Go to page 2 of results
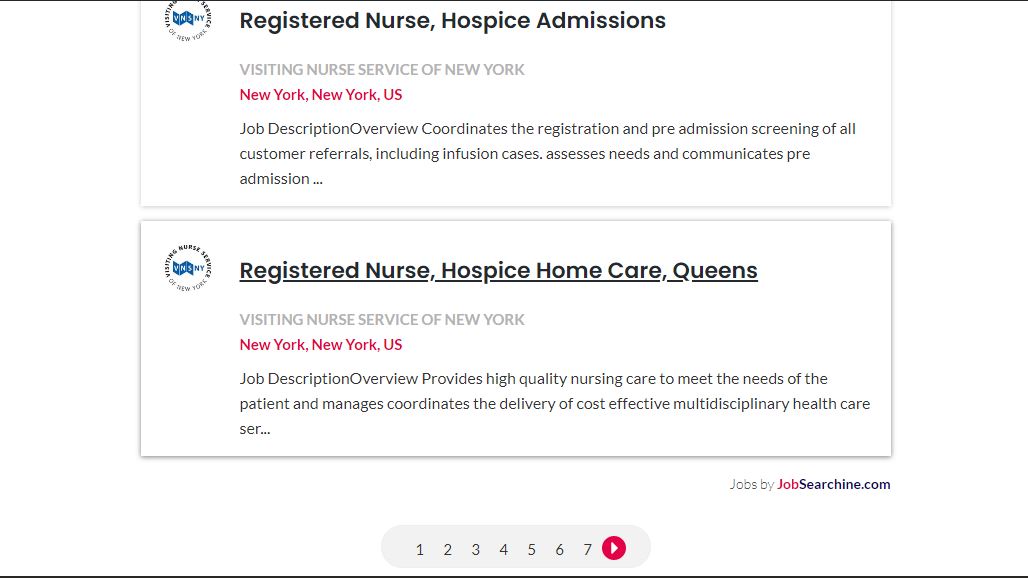The image size is (1028, 578). point(448,549)
